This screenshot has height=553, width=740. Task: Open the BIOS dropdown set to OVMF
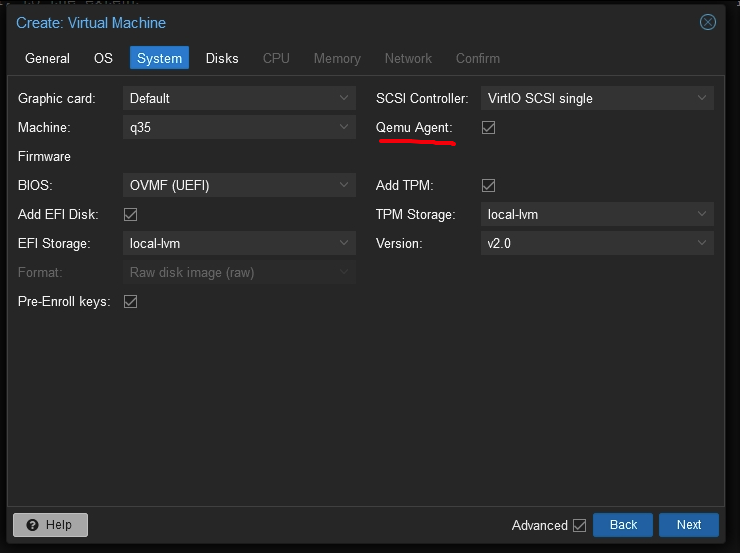(x=239, y=186)
